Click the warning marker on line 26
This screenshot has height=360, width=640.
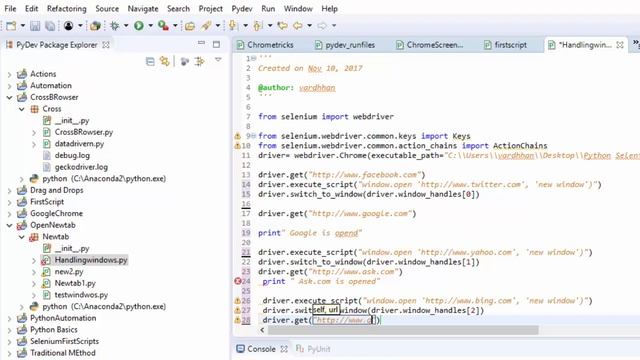click(x=238, y=300)
